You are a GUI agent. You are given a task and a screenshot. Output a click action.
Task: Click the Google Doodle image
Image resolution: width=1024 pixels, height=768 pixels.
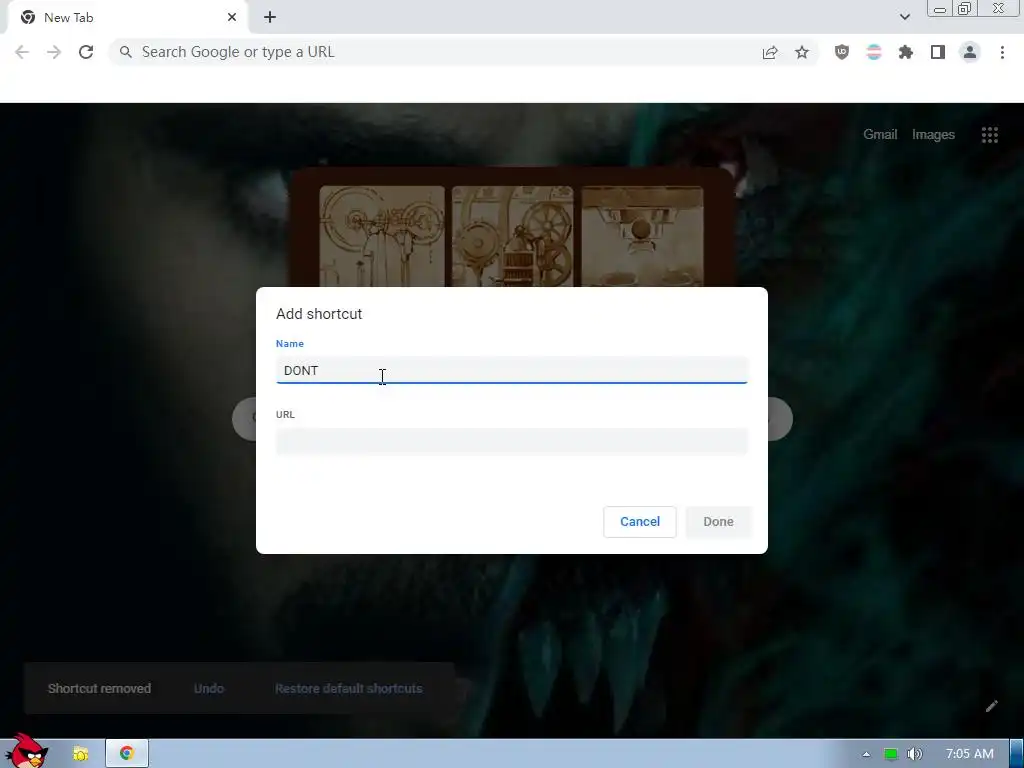(512, 229)
